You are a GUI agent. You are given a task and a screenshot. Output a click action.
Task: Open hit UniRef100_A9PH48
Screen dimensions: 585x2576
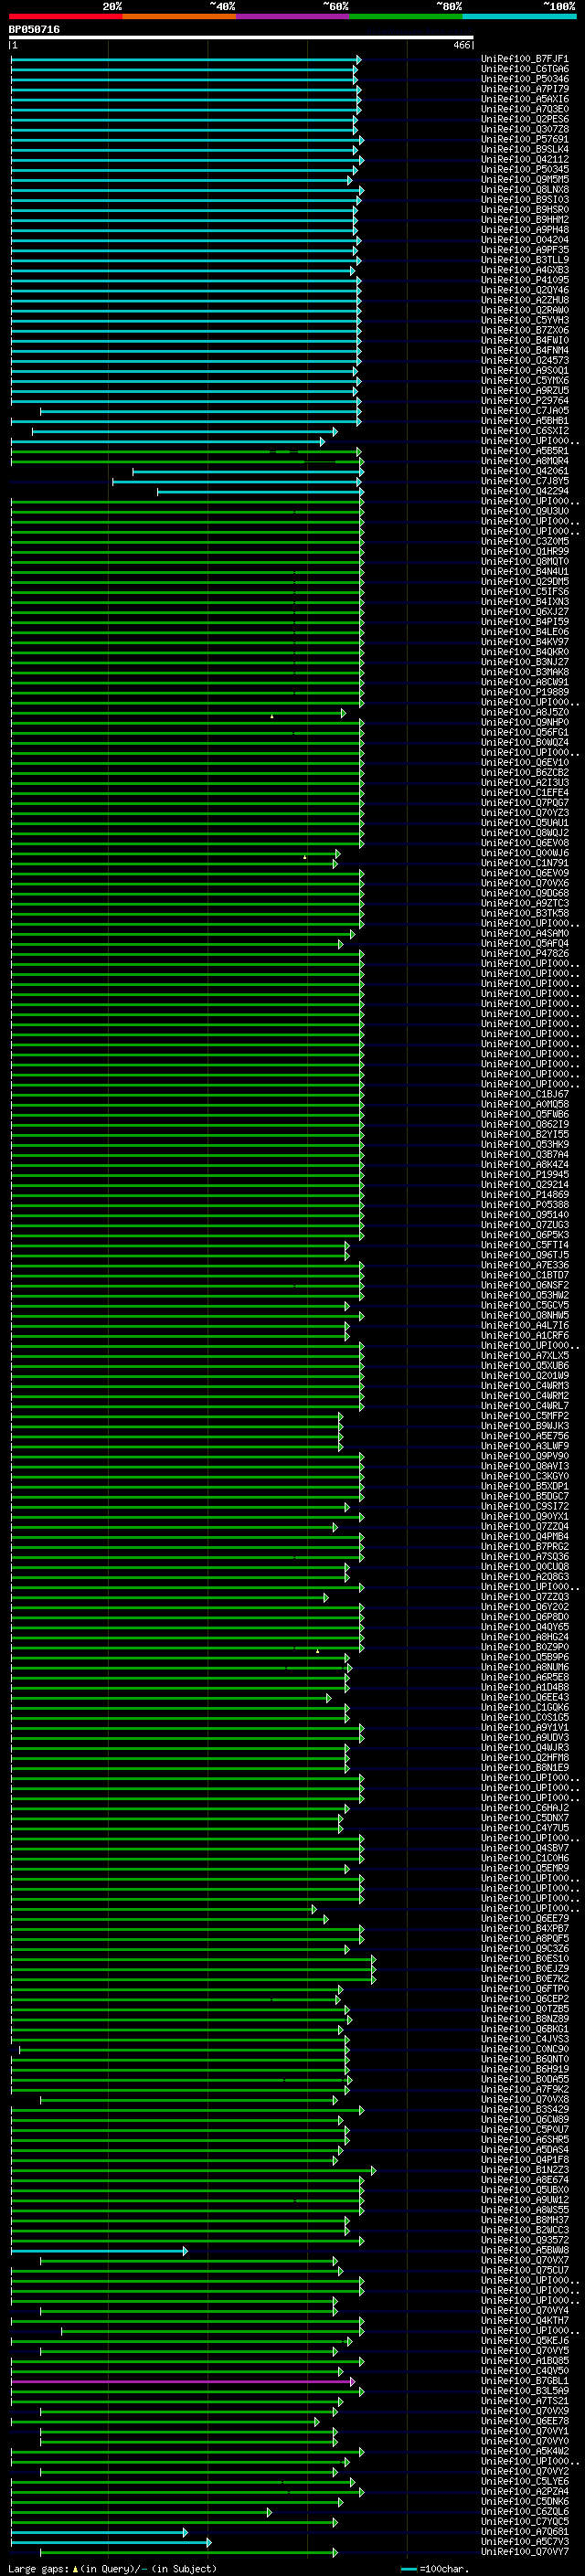[x=524, y=230]
